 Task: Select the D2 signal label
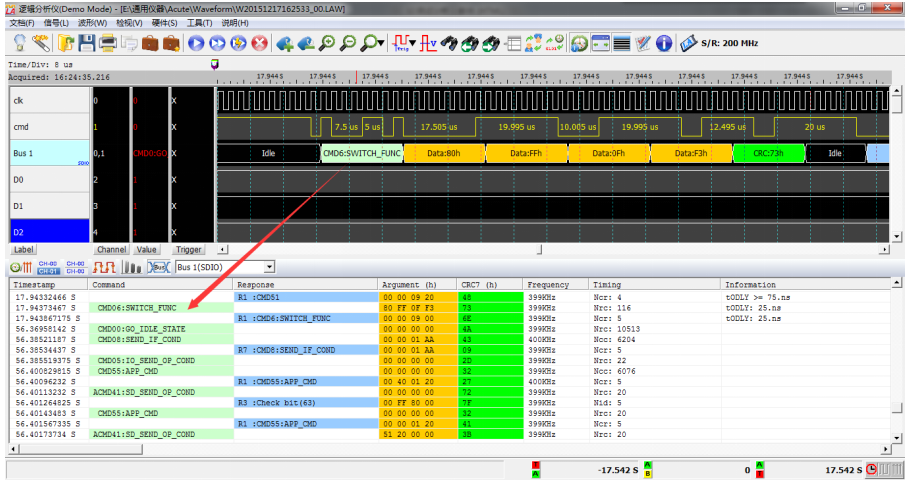50,232
